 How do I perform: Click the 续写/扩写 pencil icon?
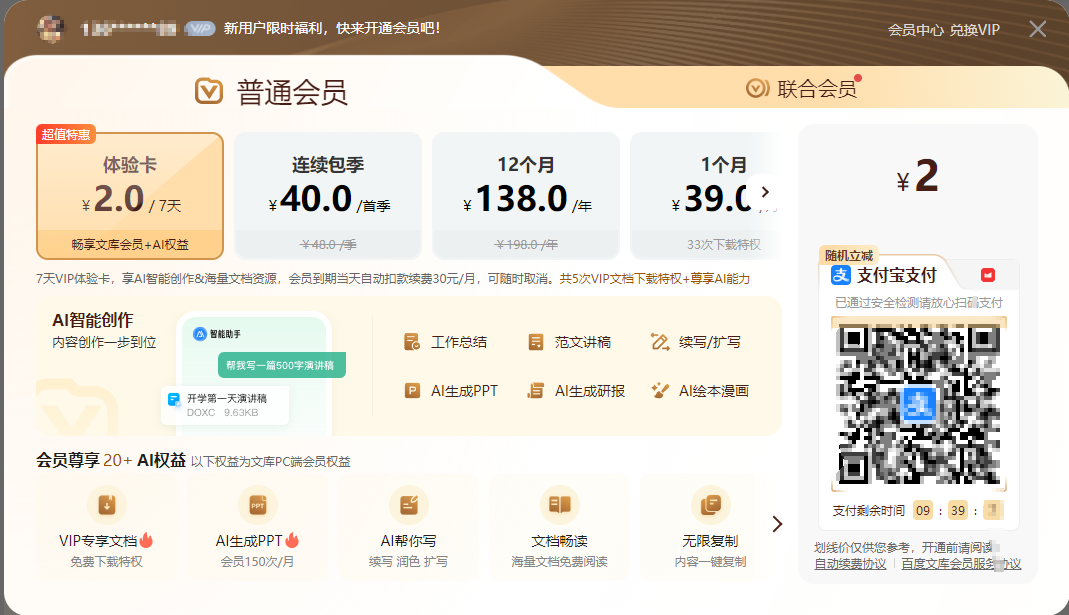tap(660, 342)
